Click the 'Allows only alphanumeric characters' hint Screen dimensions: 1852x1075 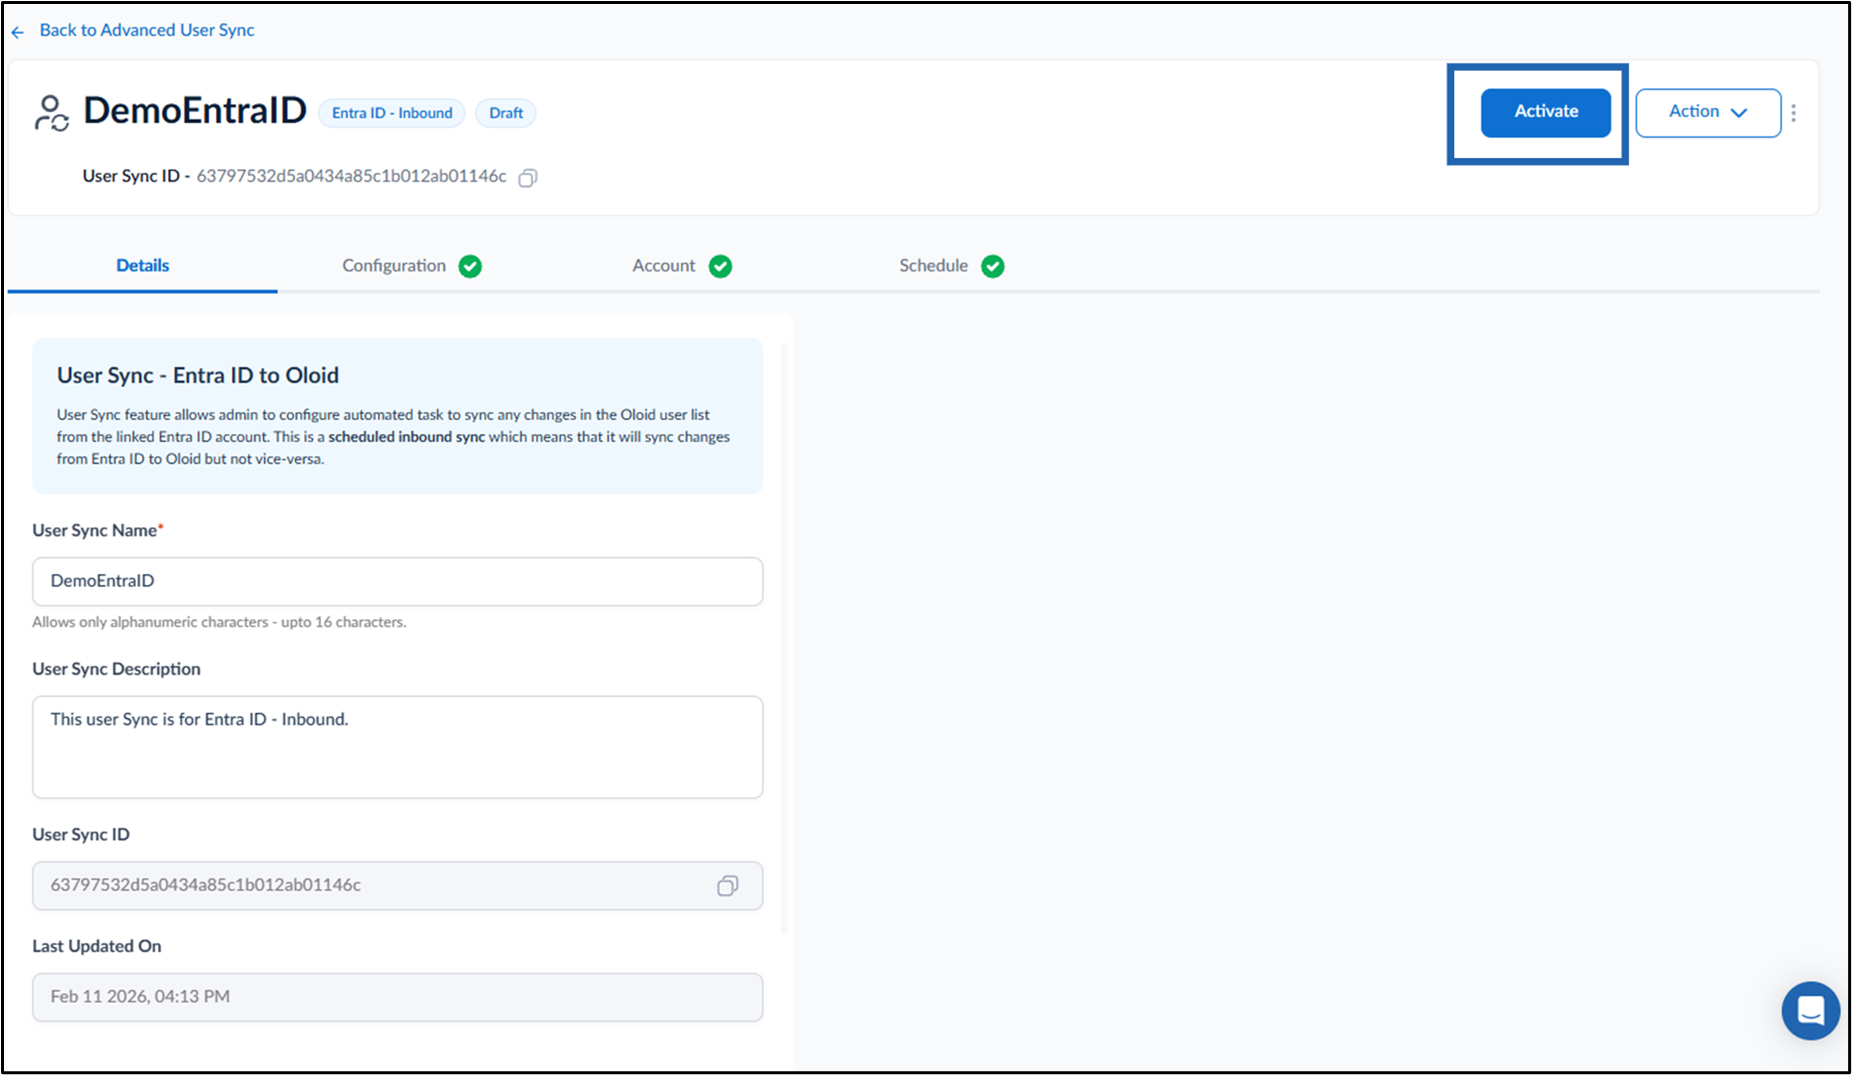pyautogui.click(x=219, y=622)
